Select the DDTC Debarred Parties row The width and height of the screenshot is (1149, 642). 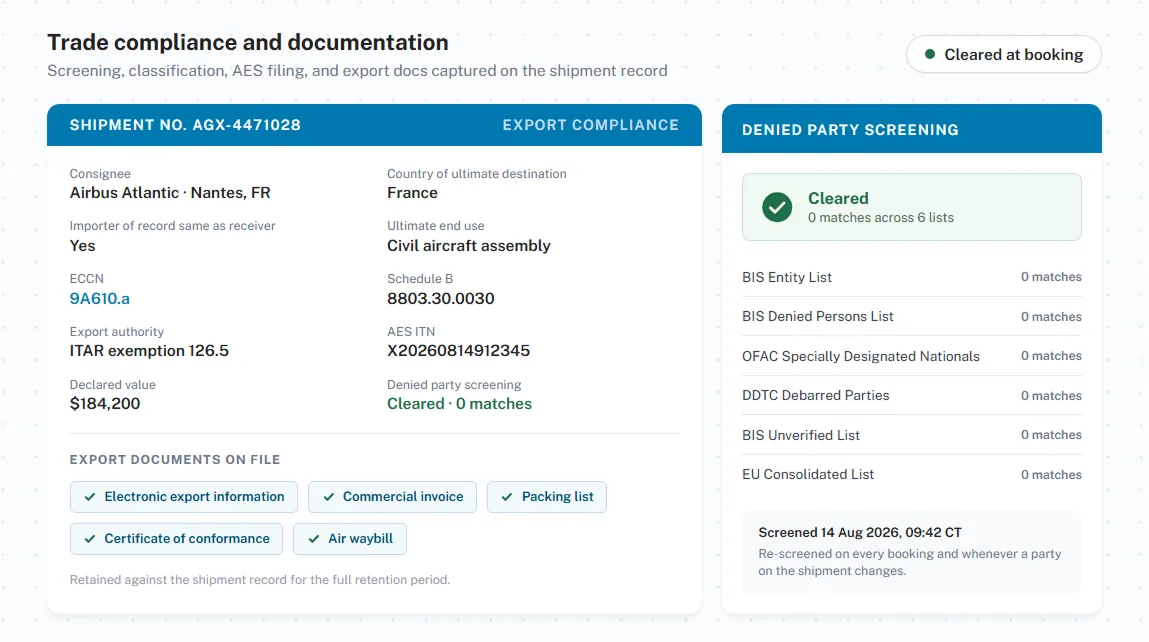click(x=912, y=396)
